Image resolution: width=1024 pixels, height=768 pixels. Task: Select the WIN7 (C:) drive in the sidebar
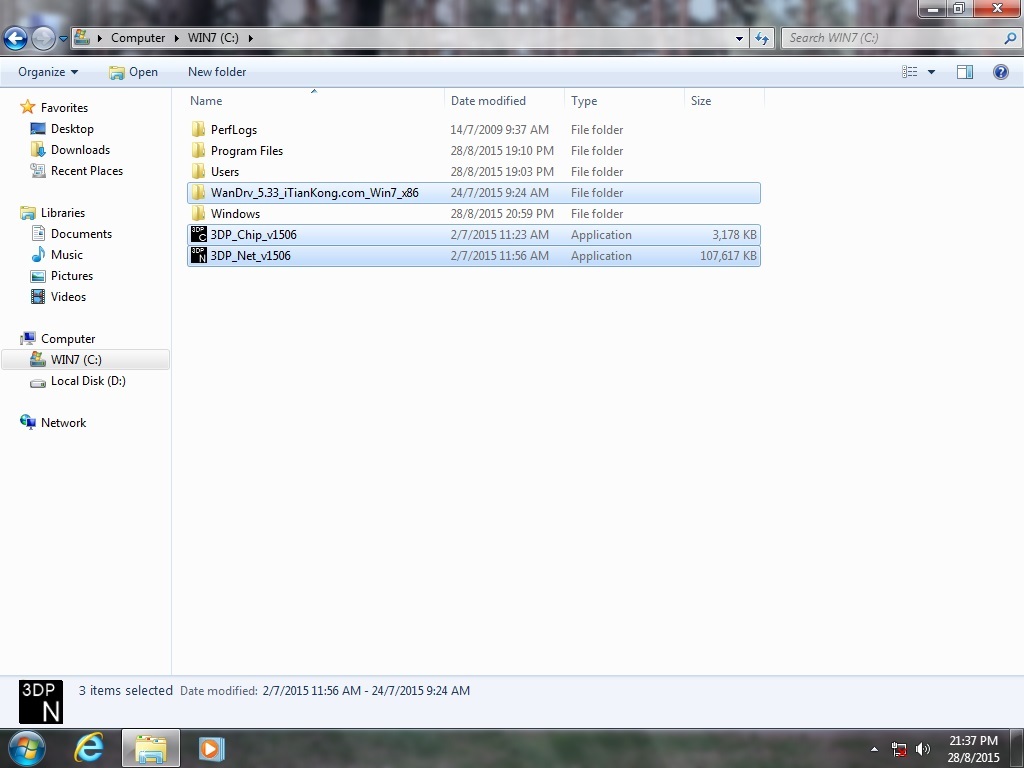86,359
